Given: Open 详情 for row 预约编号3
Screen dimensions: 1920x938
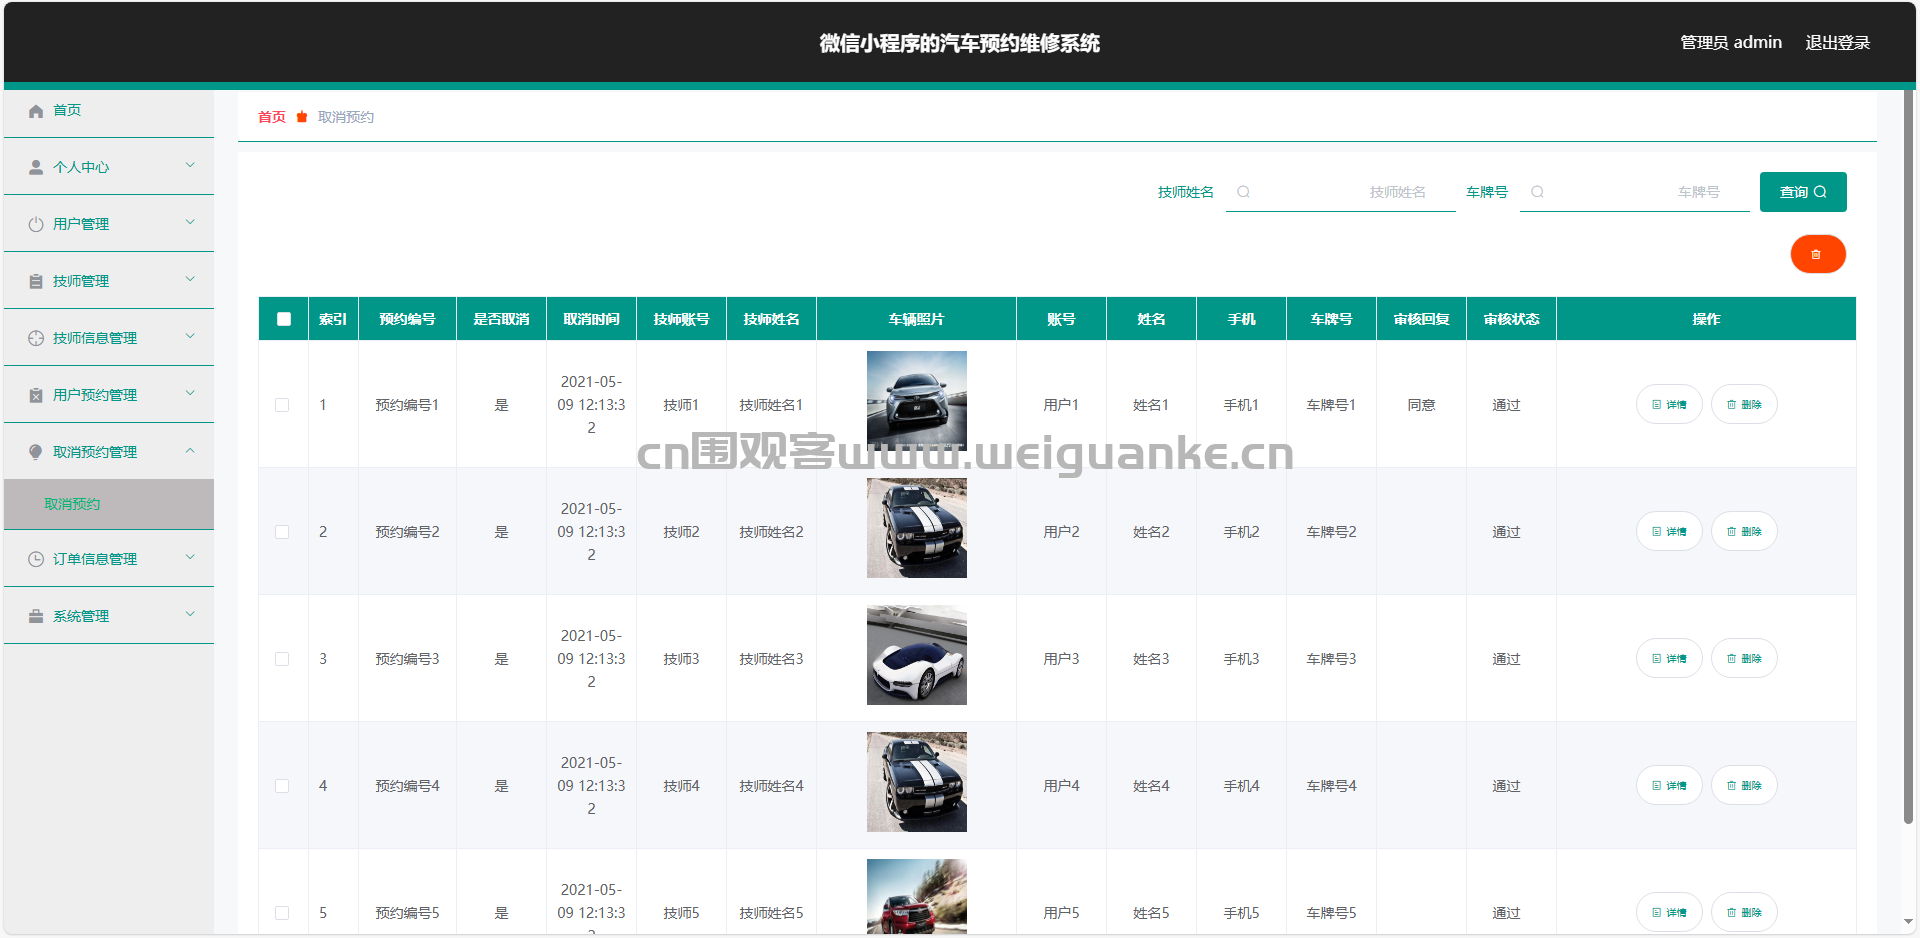Looking at the screenshot, I should (x=1669, y=658).
